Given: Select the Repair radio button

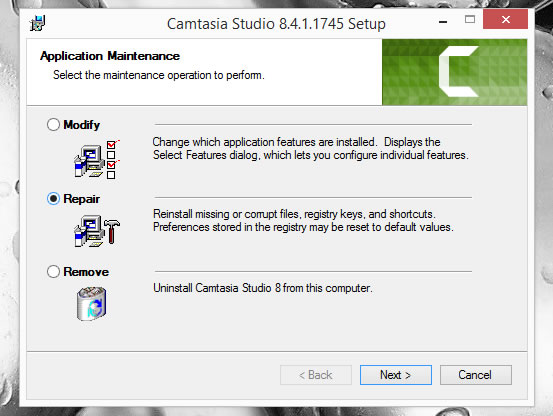Looking at the screenshot, I should coord(53,199).
